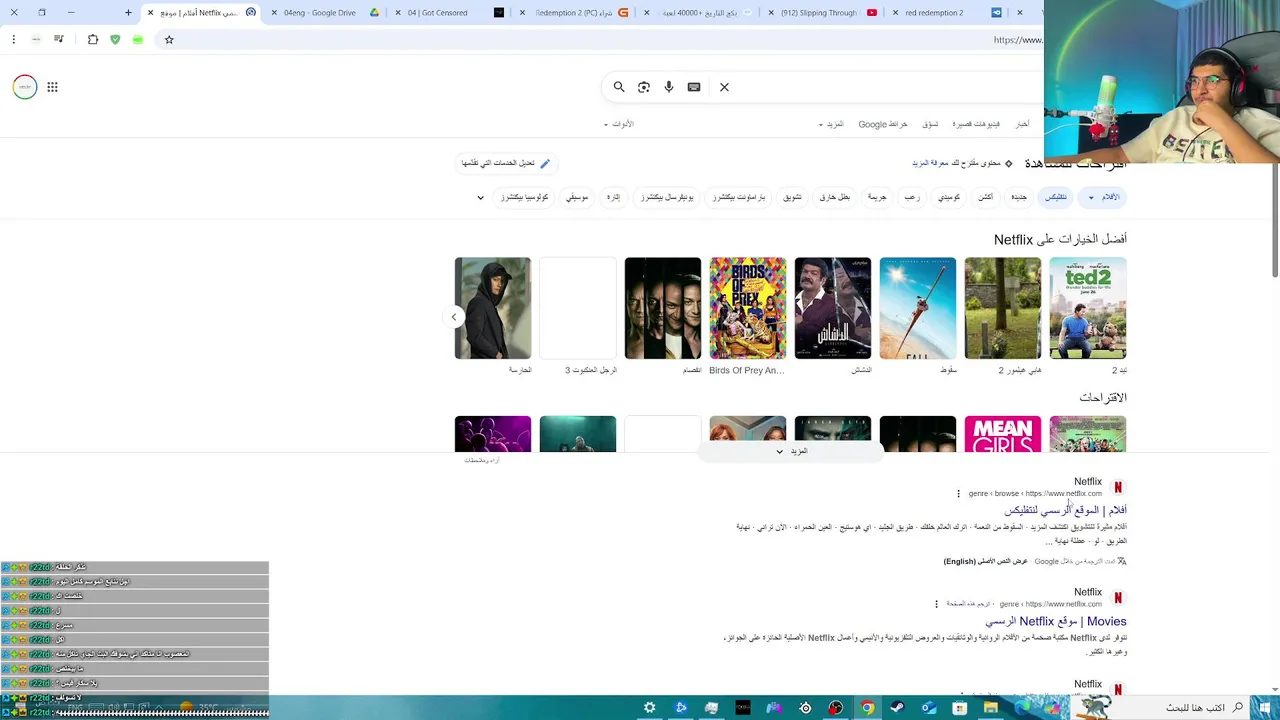Open three-dot menu beside second Netflix result
This screenshot has height=720, width=1280.
click(x=936, y=604)
